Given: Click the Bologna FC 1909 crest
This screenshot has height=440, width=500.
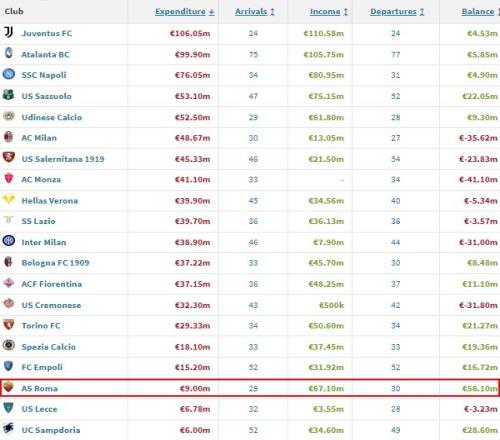Looking at the screenshot, I should pyautogui.click(x=9, y=262).
